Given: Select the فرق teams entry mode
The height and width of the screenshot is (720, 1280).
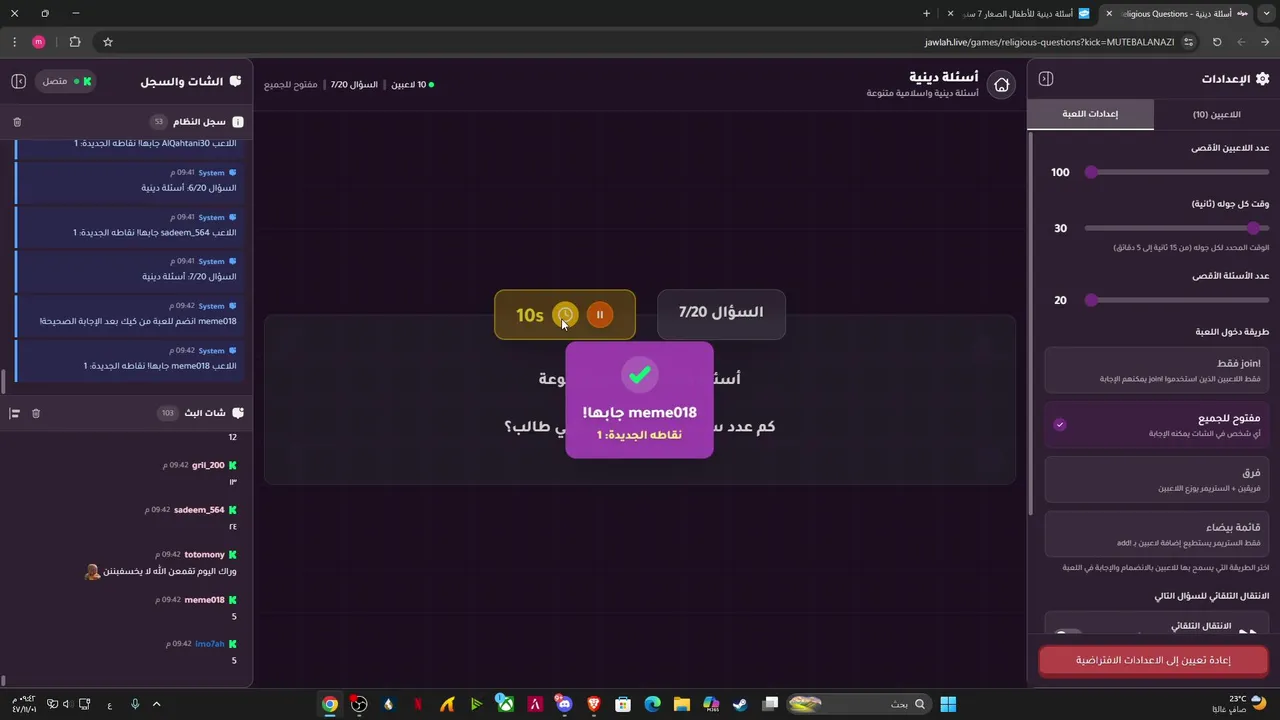Looking at the screenshot, I should pyautogui.click(x=1157, y=479).
